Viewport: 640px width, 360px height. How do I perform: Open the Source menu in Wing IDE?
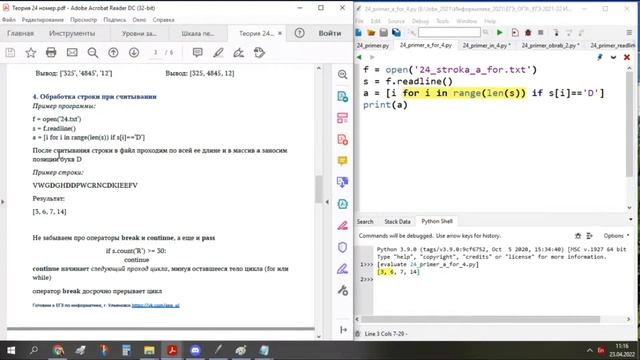[x=396, y=21]
